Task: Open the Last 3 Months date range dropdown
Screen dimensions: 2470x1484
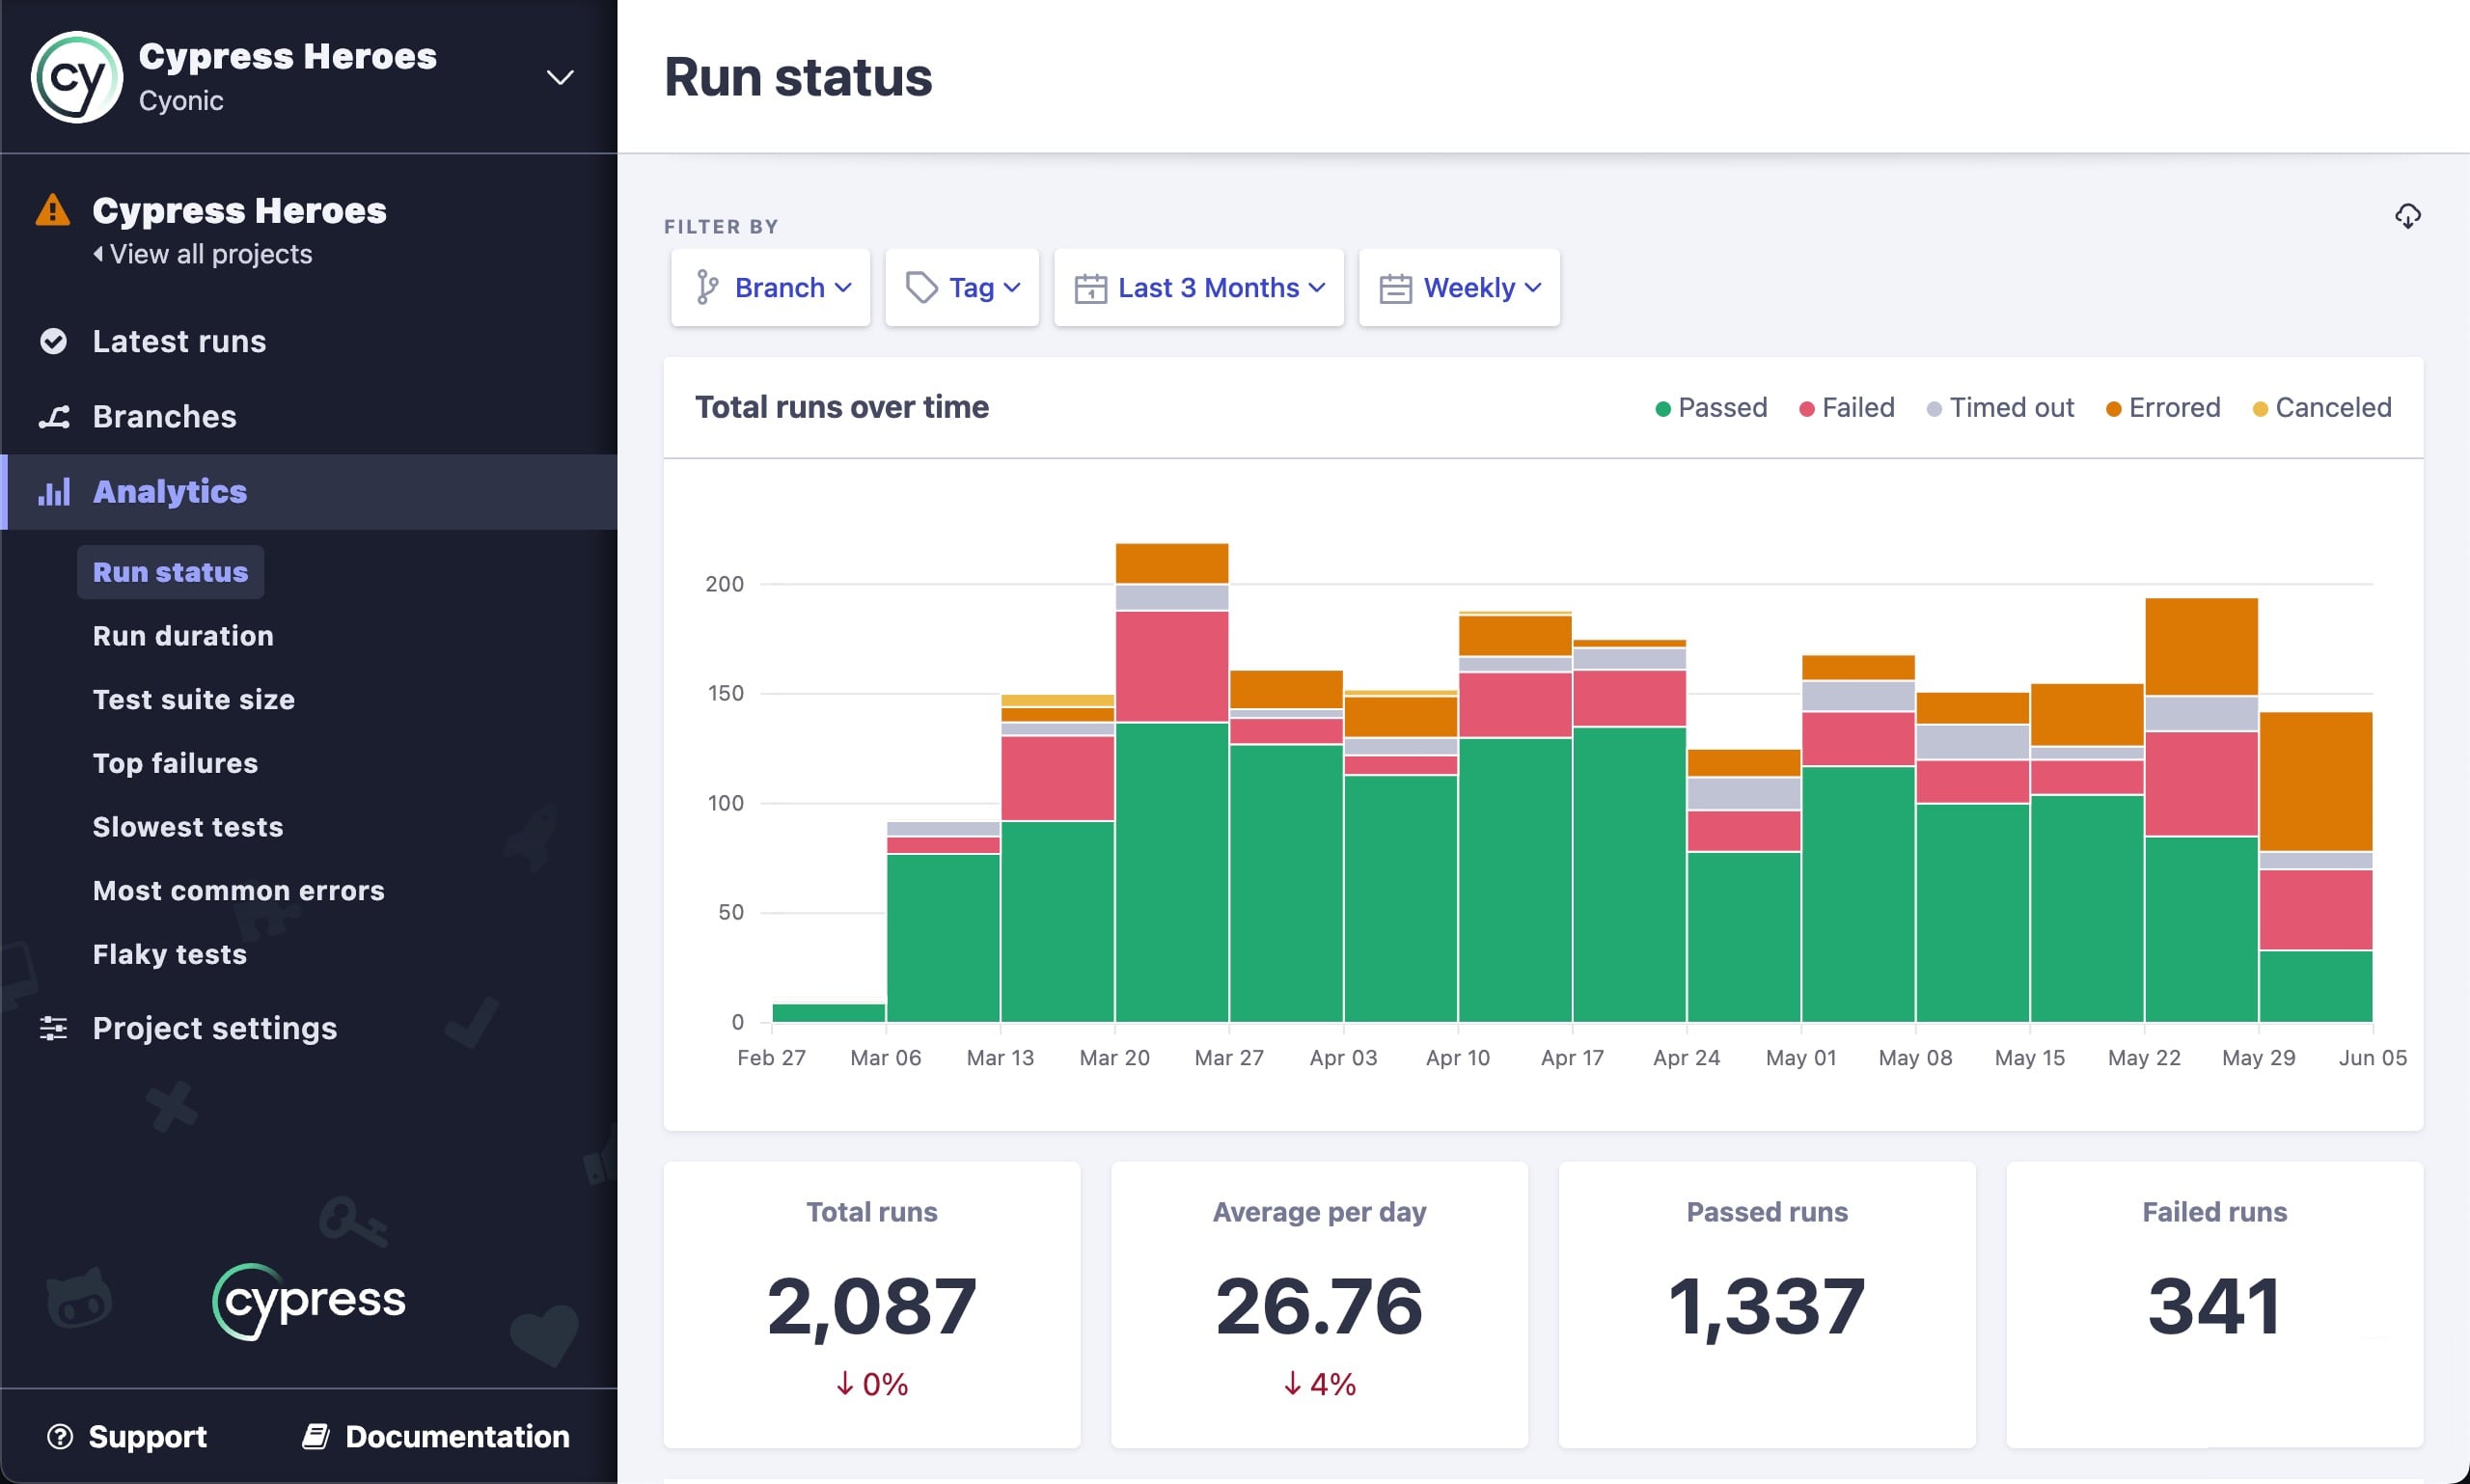Action: pyautogui.click(x=1199, y=288)
